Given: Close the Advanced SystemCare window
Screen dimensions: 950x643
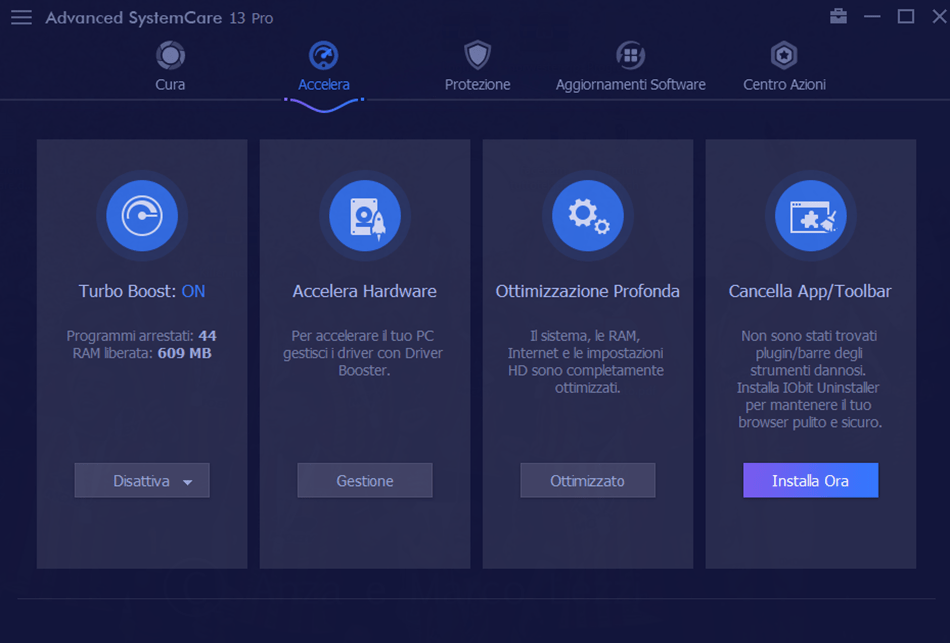Looking at the screenshot, I should pos(939,16).
